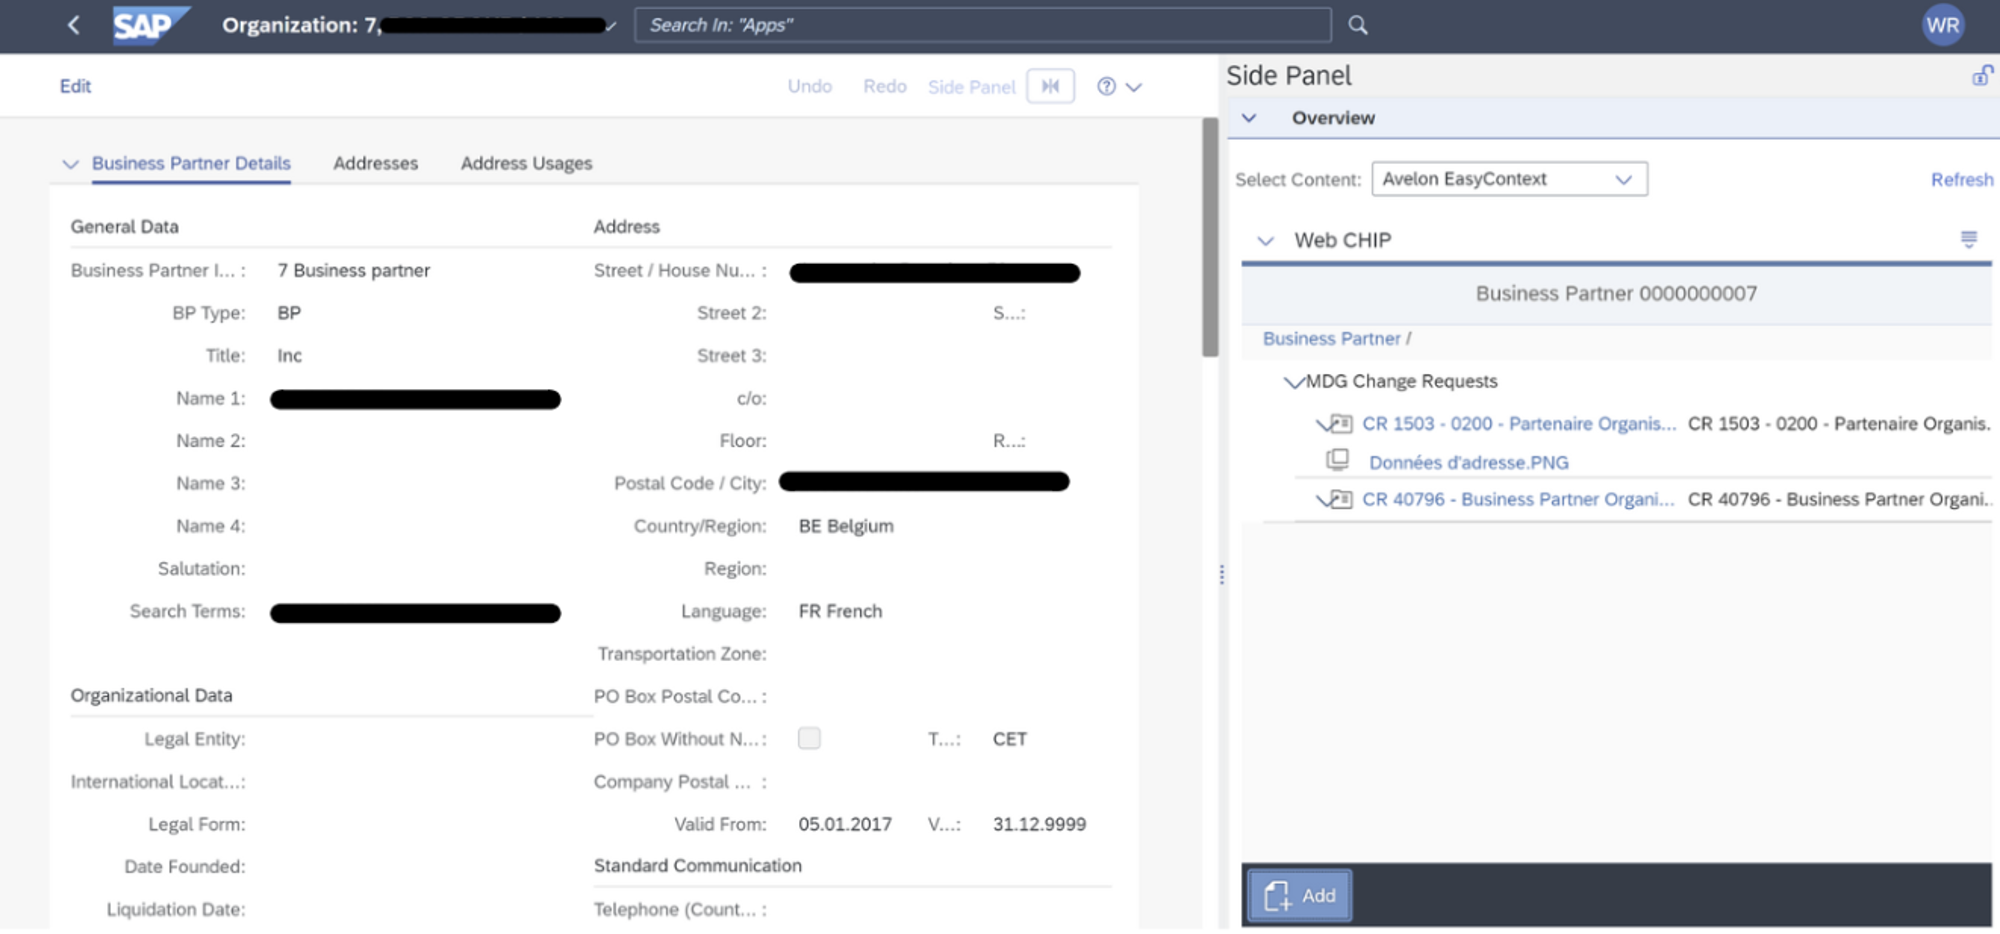Collapse the Business Partner Details chevron
Image resolution: width=2000 pixels, height=934 pixels.
coord(70,164)
